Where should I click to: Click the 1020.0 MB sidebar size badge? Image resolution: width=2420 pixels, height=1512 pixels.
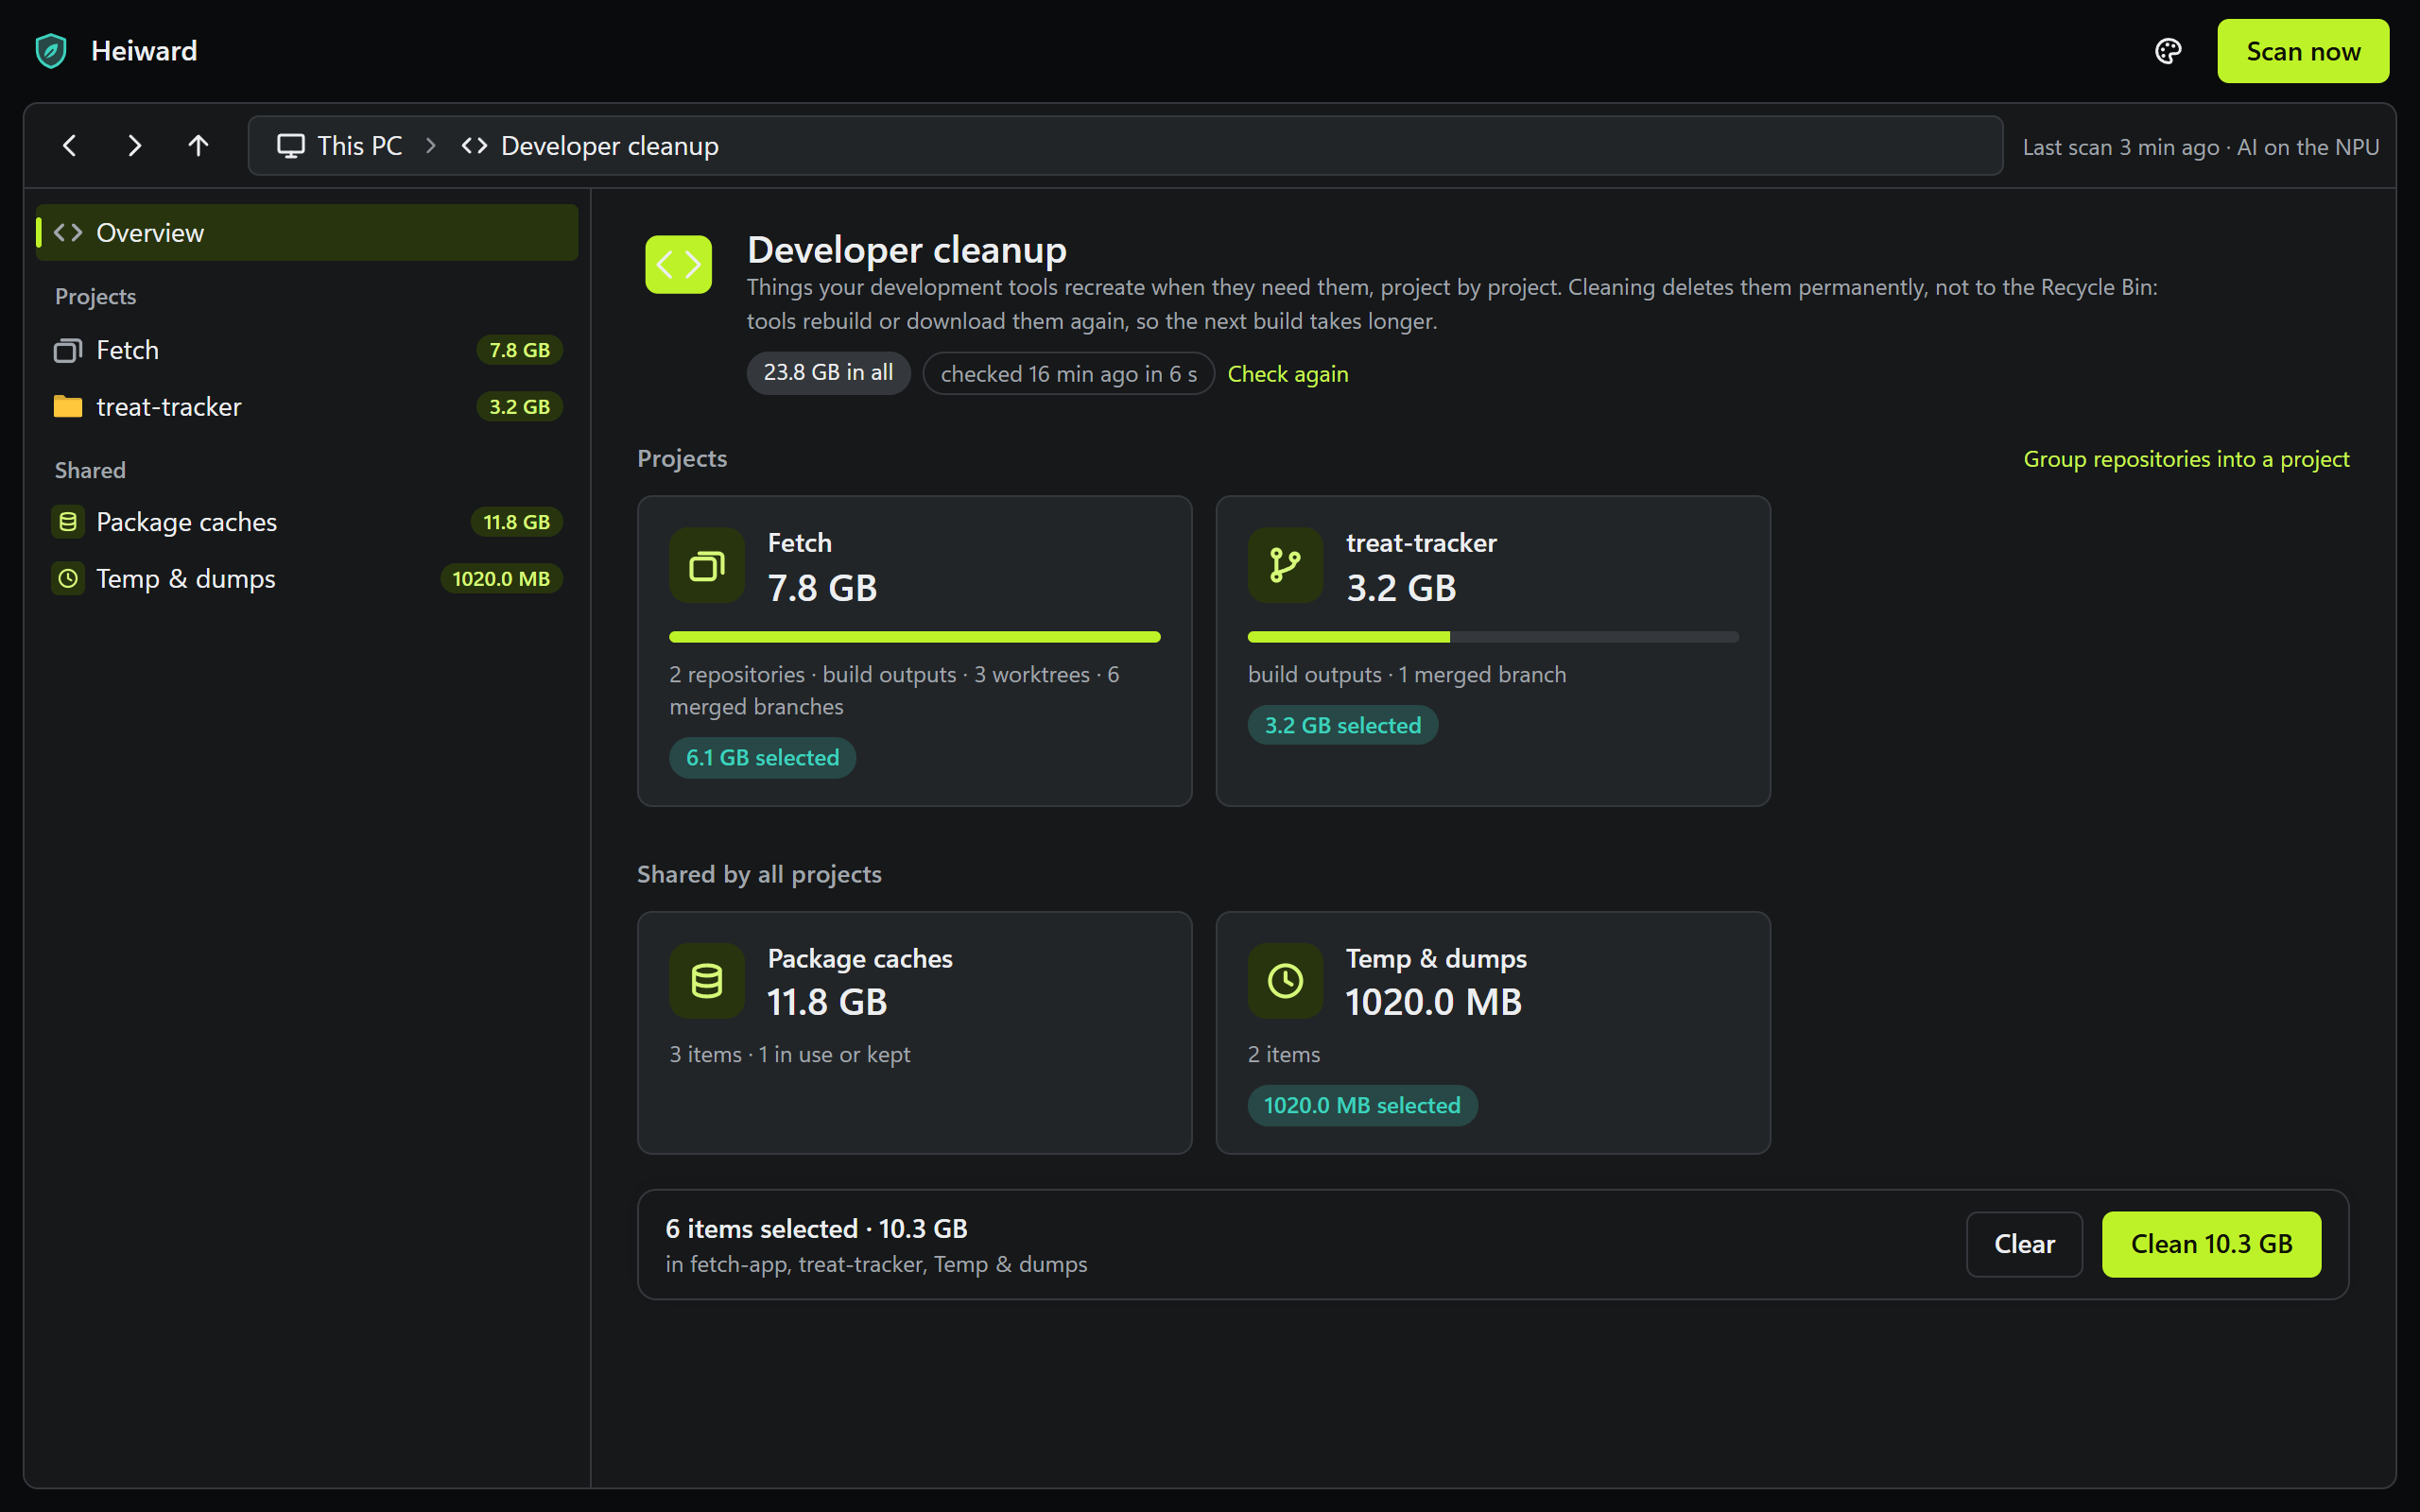coord(501,579)
